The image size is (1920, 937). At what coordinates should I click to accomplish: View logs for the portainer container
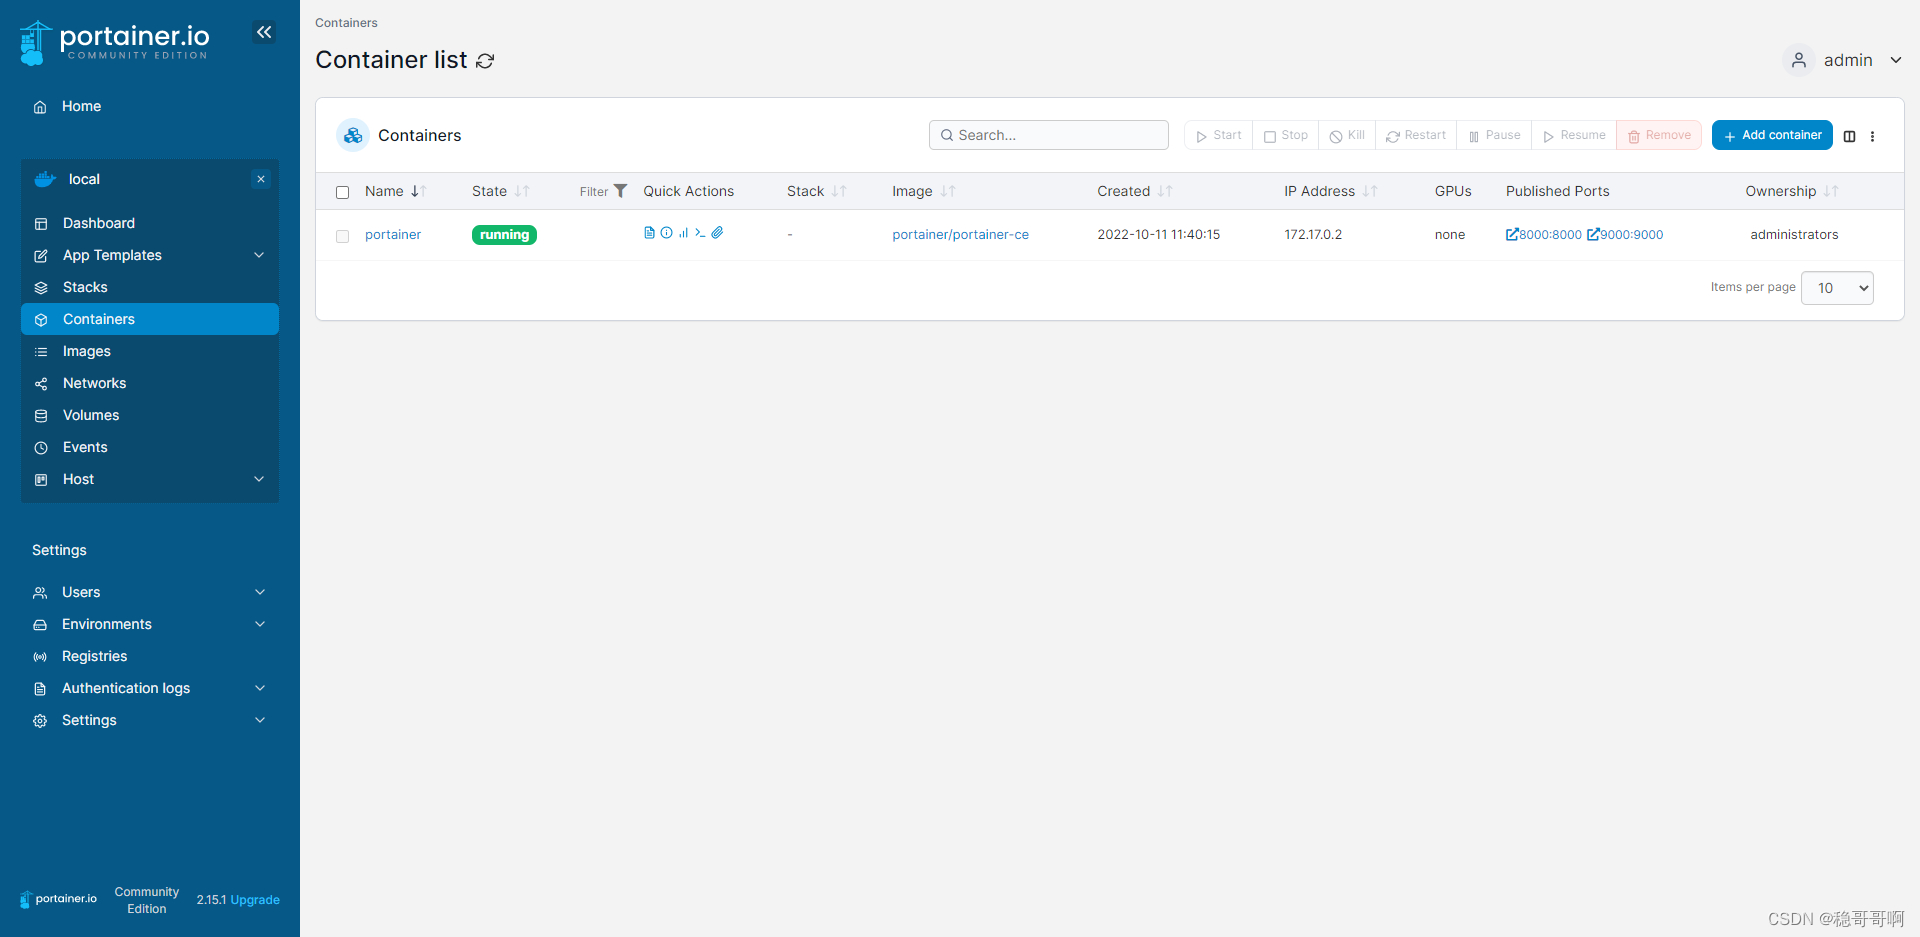[x=649, y=232]
